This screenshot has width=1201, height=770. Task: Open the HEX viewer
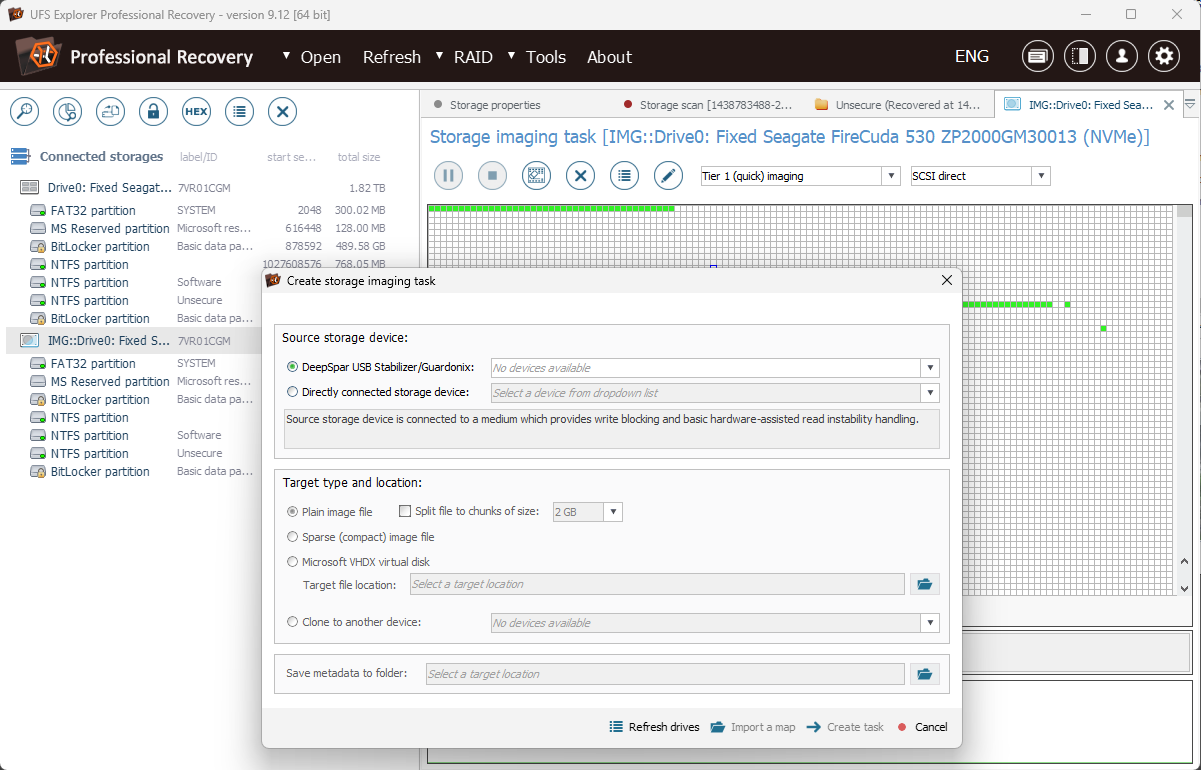tap(196, 111)
